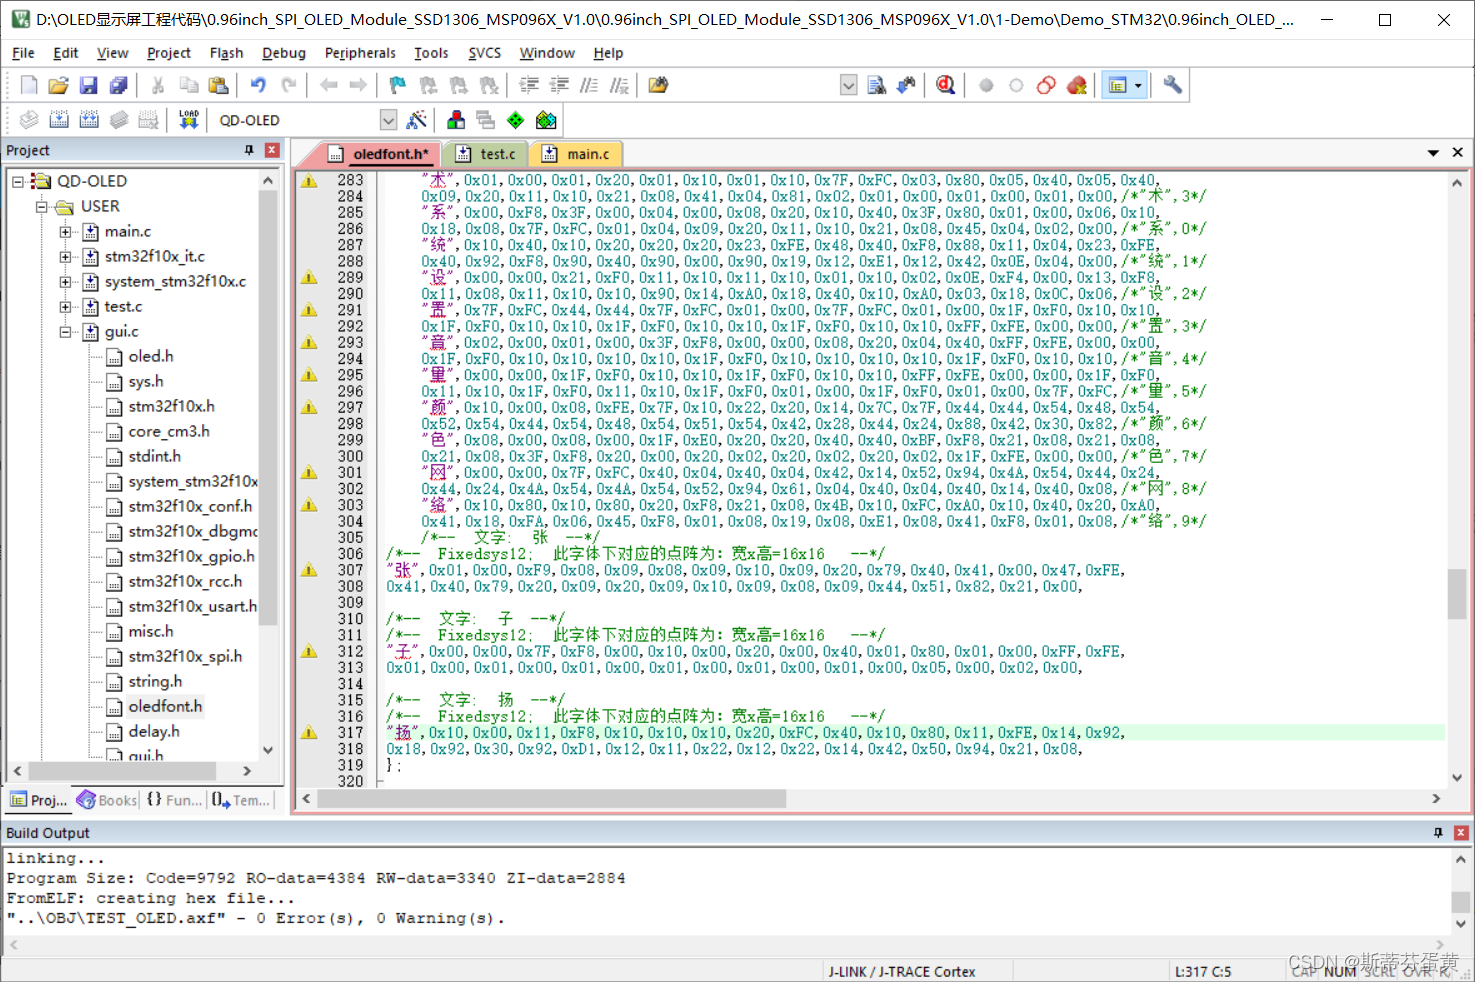Select stm32f10x_spi.h in project tree
The height and width of the screenshot is (982, 1475).
point(185,656)
